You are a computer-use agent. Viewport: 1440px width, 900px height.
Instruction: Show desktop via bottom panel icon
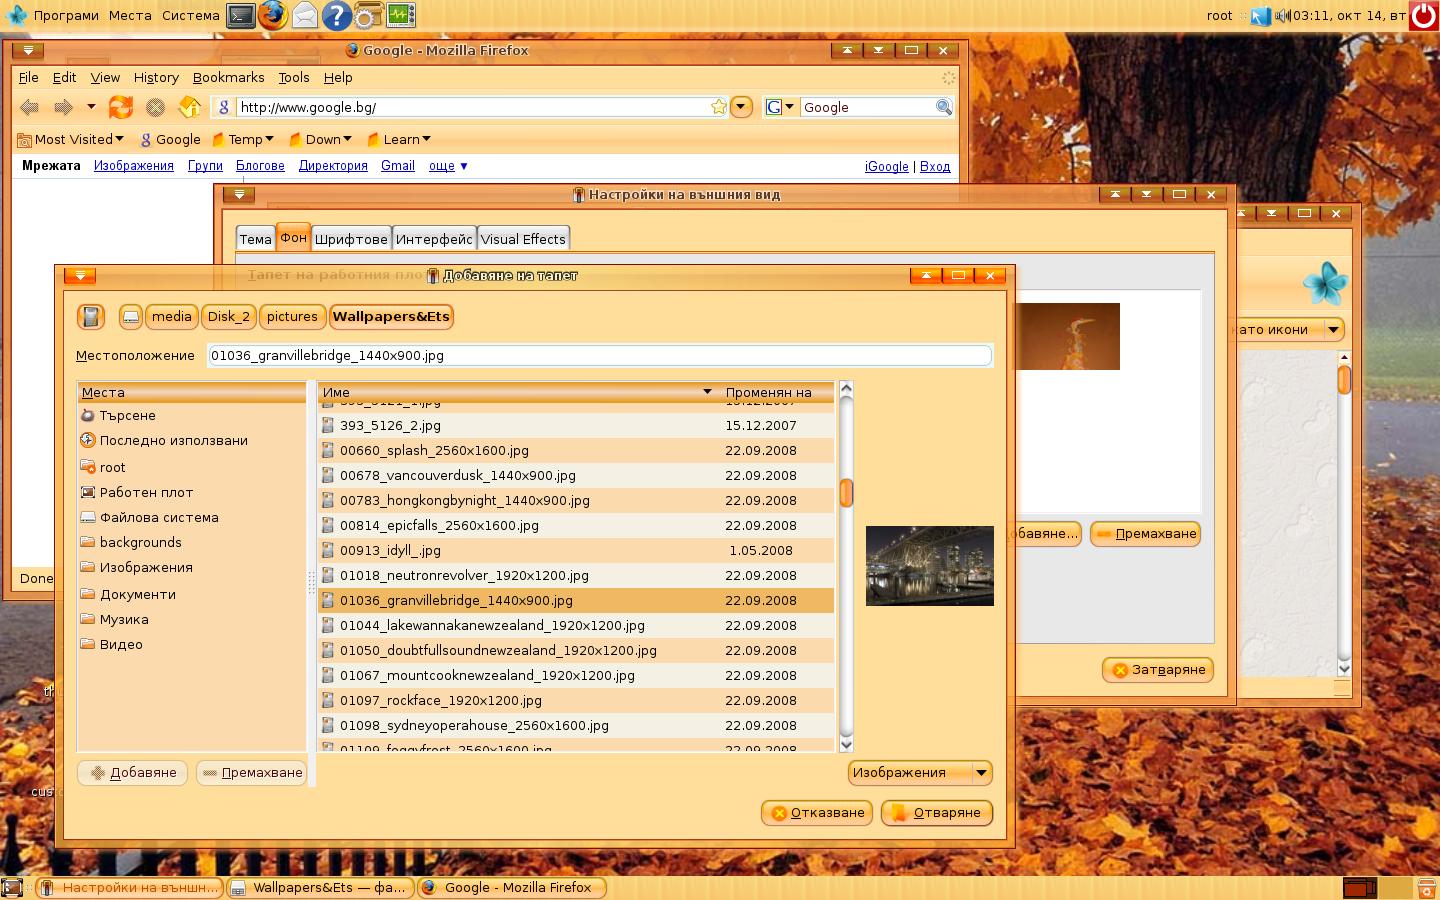(x=12, y=887)
